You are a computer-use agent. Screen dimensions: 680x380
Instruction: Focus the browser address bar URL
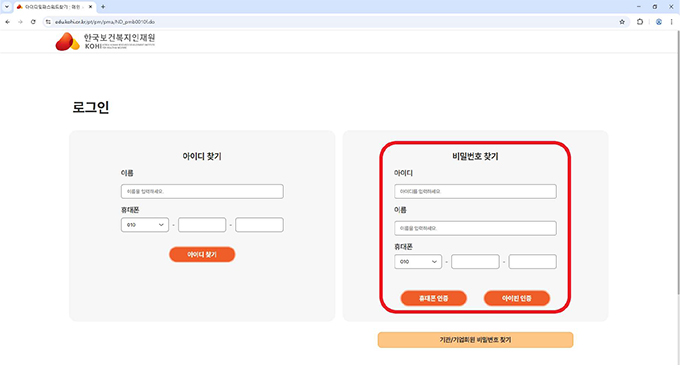(105, 22)
